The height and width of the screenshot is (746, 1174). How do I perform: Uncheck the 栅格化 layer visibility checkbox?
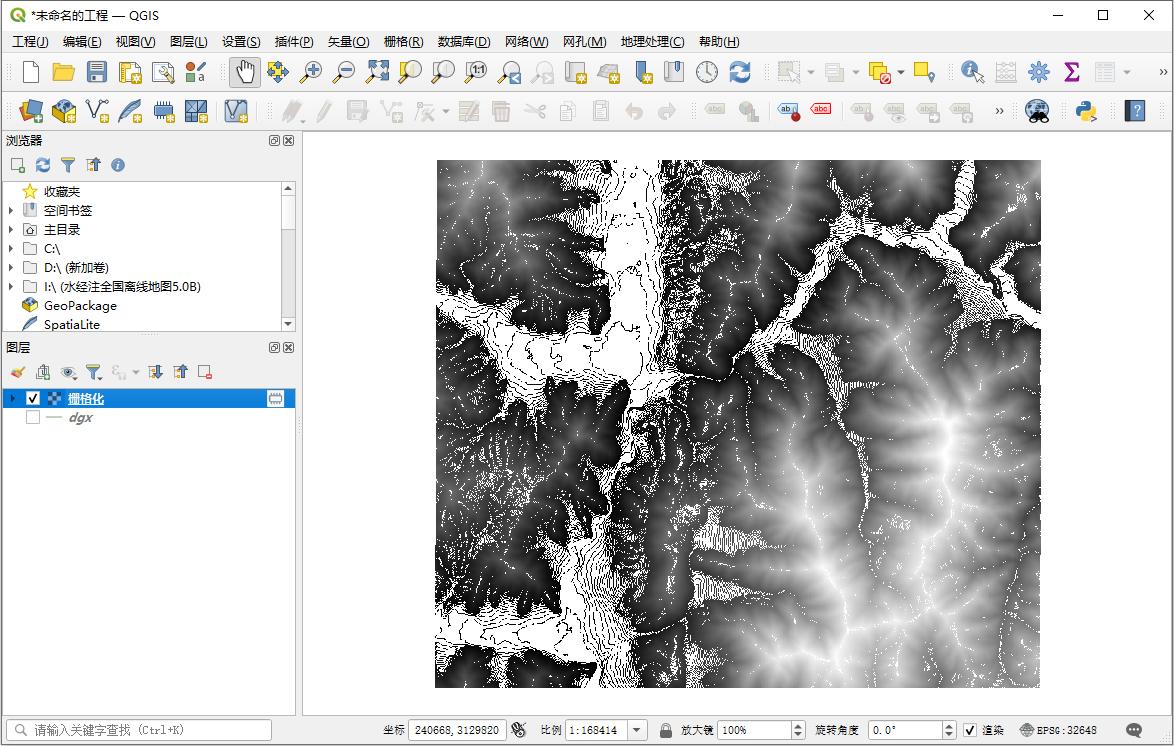click(x=33, y=399)
